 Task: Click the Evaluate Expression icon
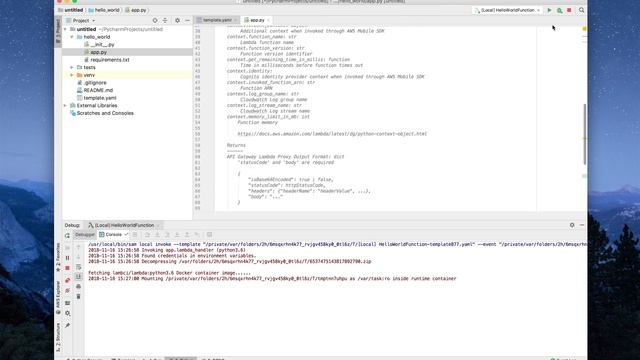tap(209, 235)
